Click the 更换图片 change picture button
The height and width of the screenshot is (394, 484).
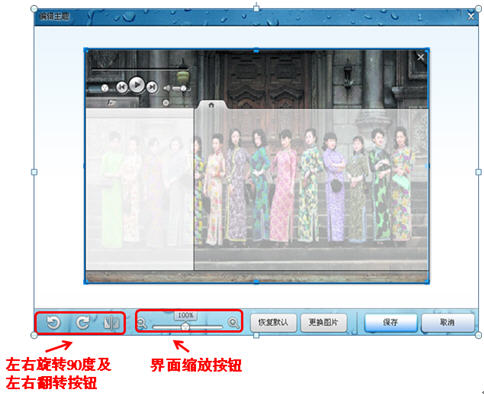[324, 323]
